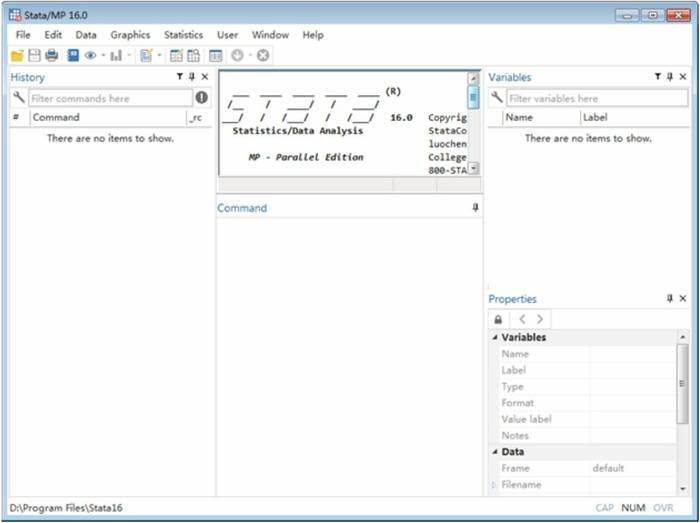The image size is (700, 523).
Task: Click the Name column header in Variables
Action: click(x=541, y=117)
